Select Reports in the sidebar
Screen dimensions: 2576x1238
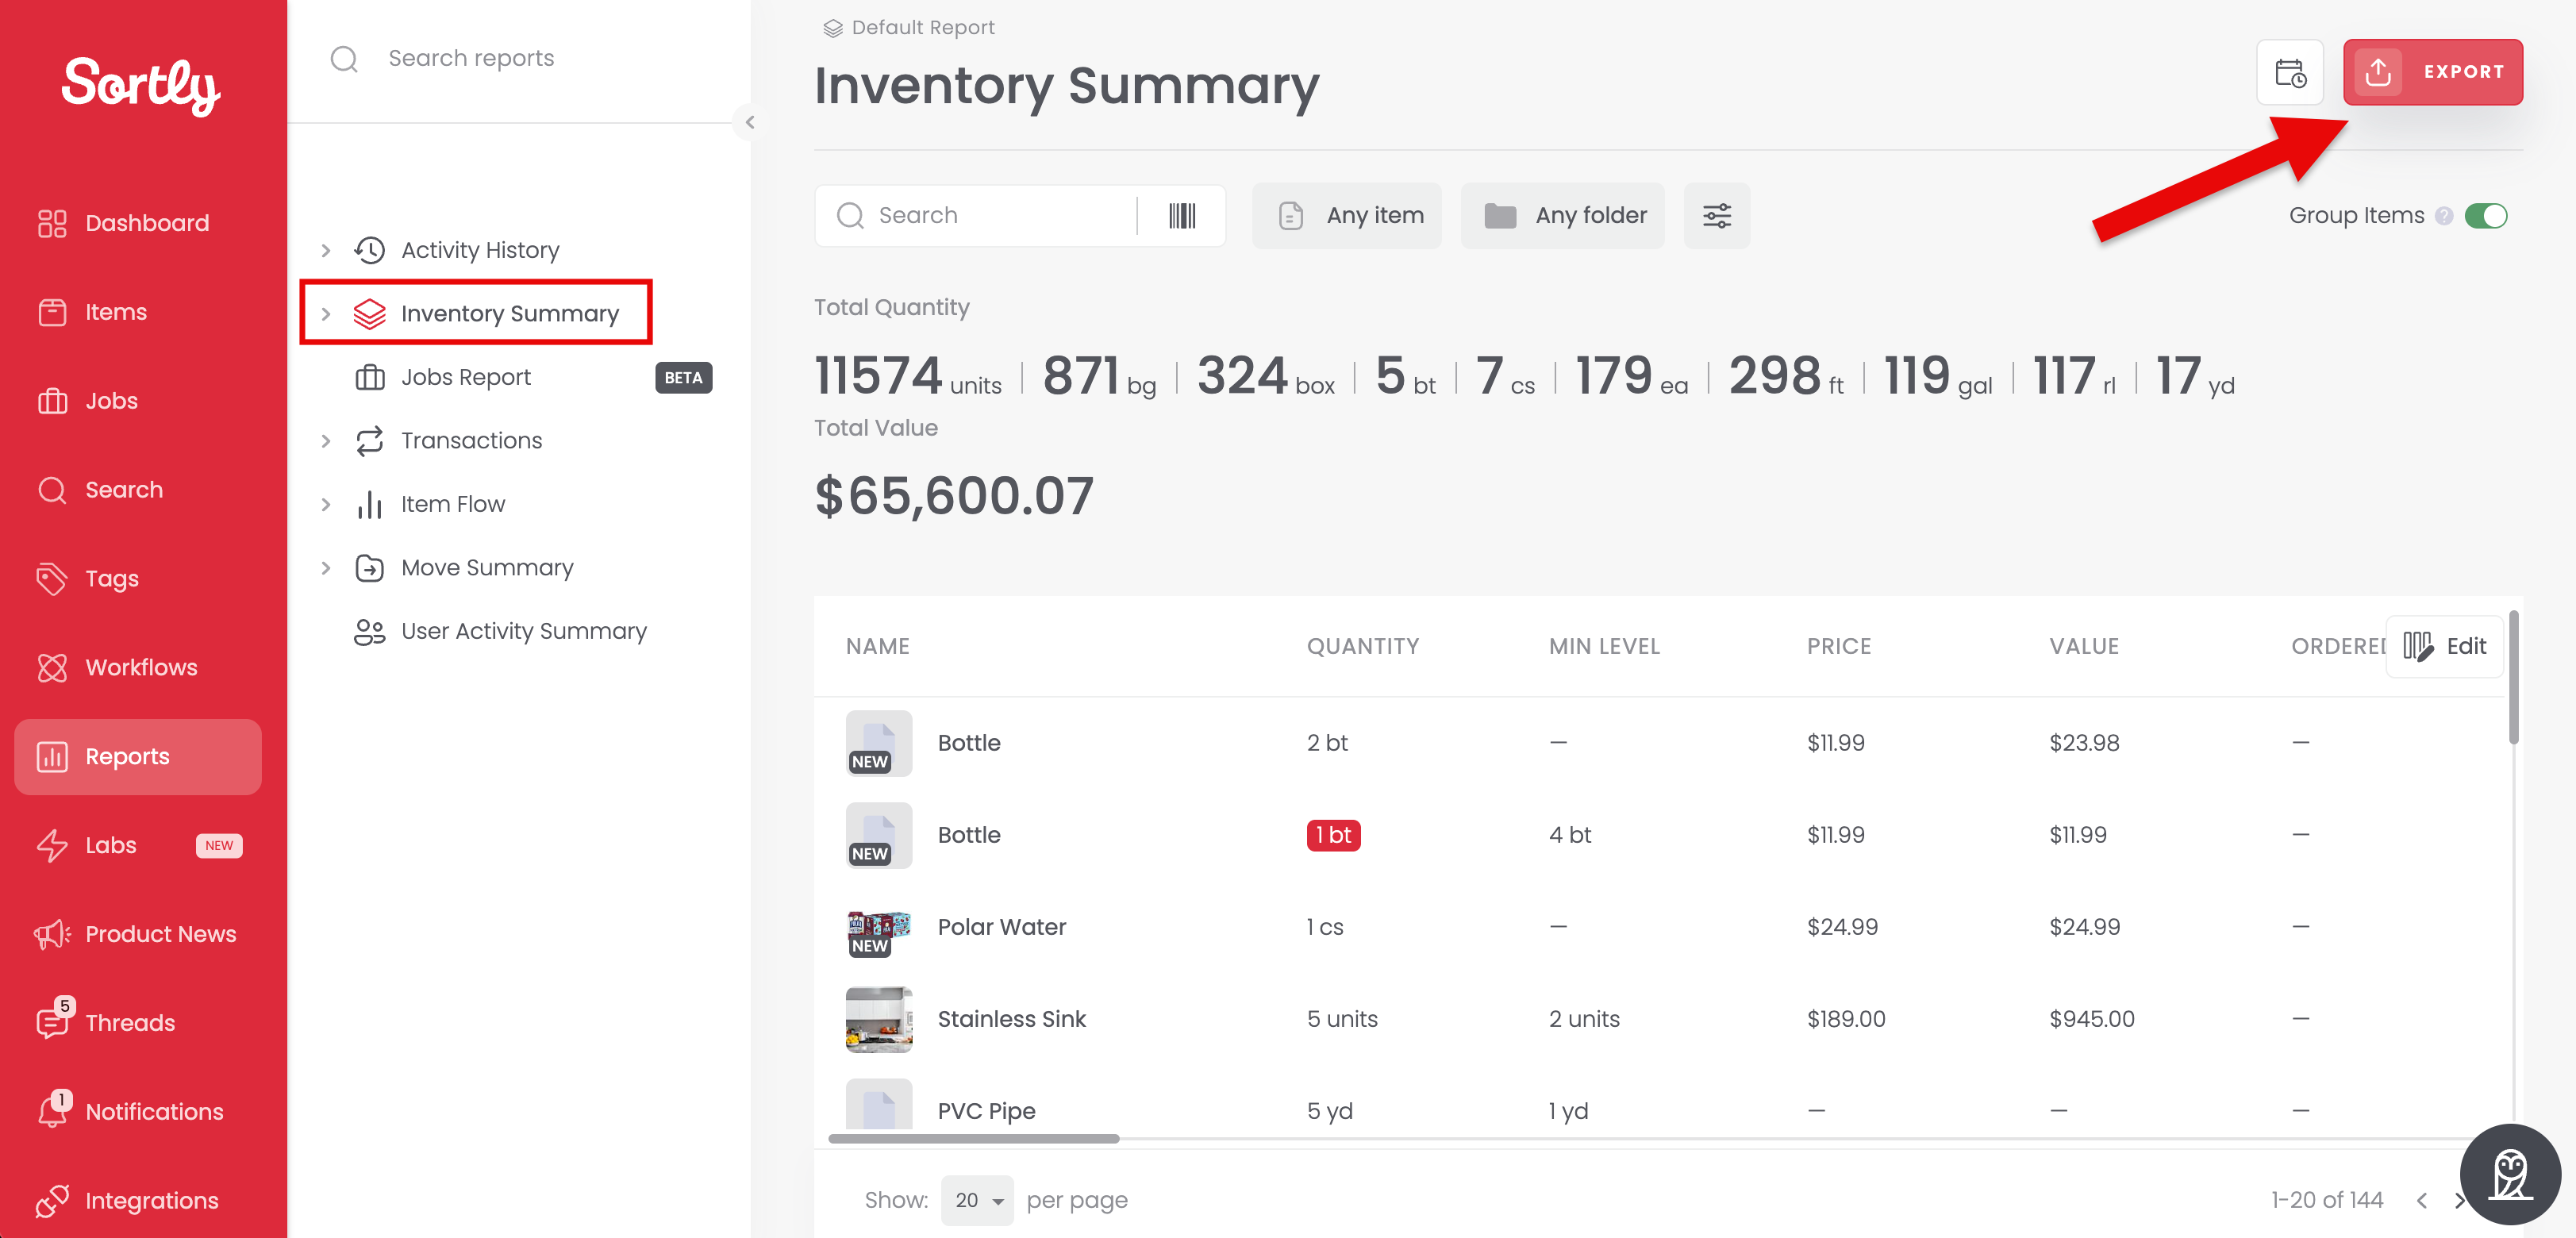[x=137, y=756]
